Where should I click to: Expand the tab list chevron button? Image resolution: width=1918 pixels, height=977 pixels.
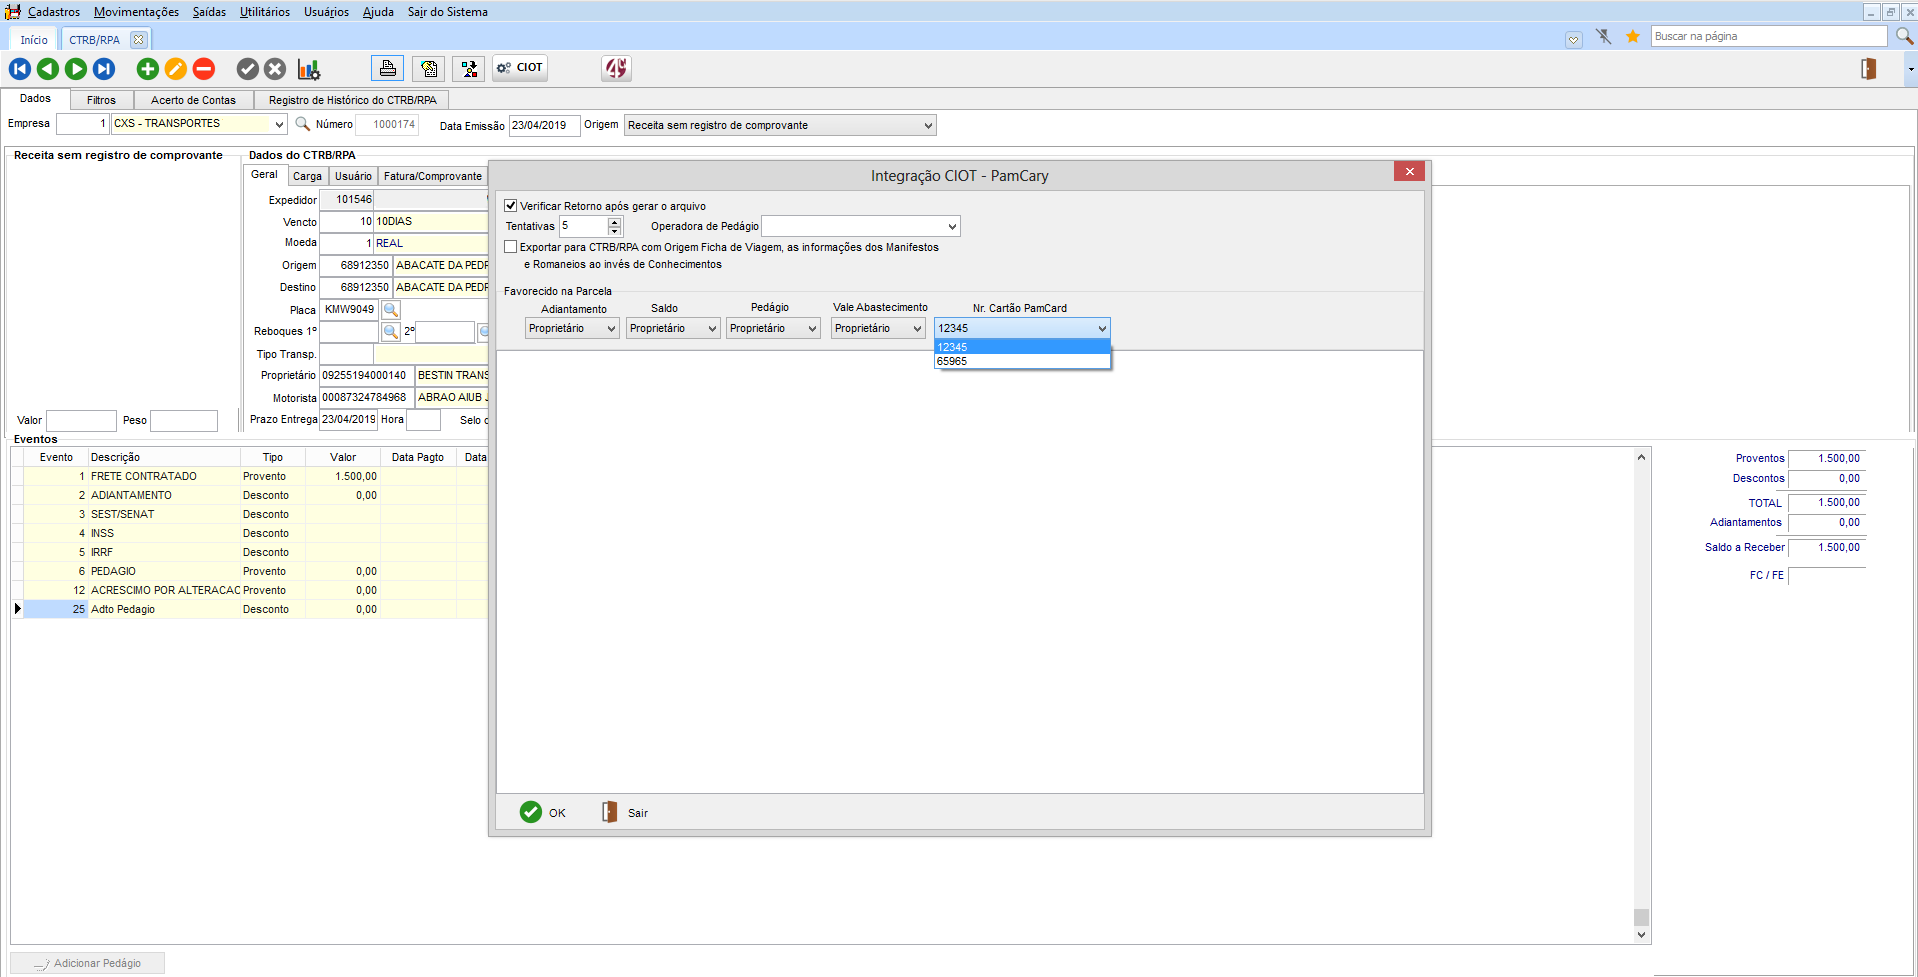coord(1574,40)
